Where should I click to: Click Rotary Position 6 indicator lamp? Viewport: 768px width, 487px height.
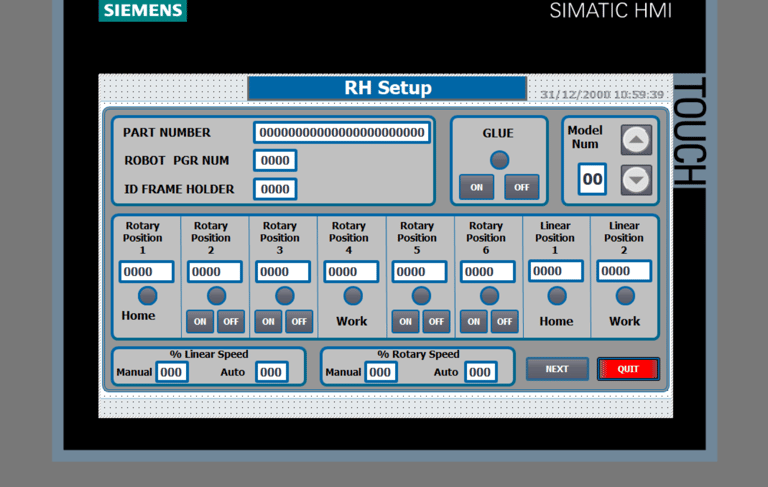click(489, 296)
